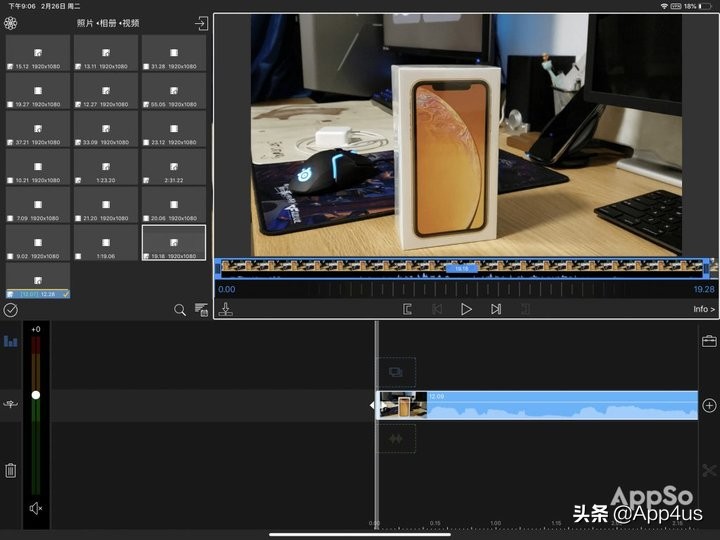Tap the battery indicator showing 18%
This screenshot has width=720, height=540.
tap(699, 6)
